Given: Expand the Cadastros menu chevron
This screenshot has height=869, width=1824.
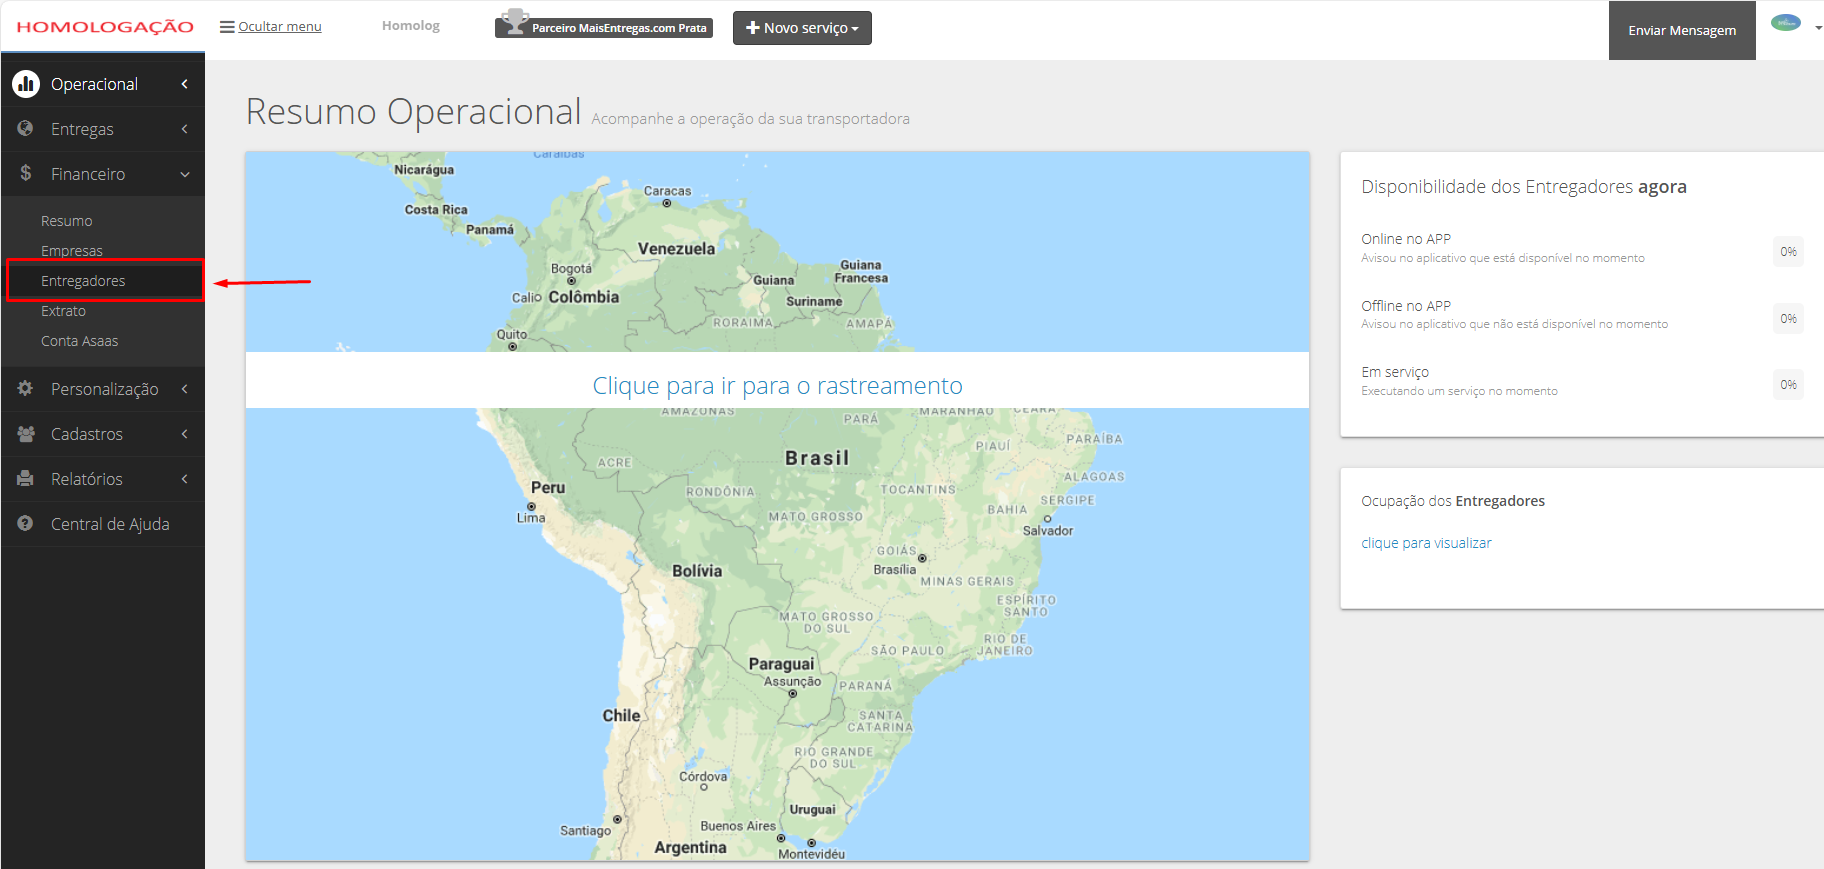Looking at the screenshot, I should (185, 434).
